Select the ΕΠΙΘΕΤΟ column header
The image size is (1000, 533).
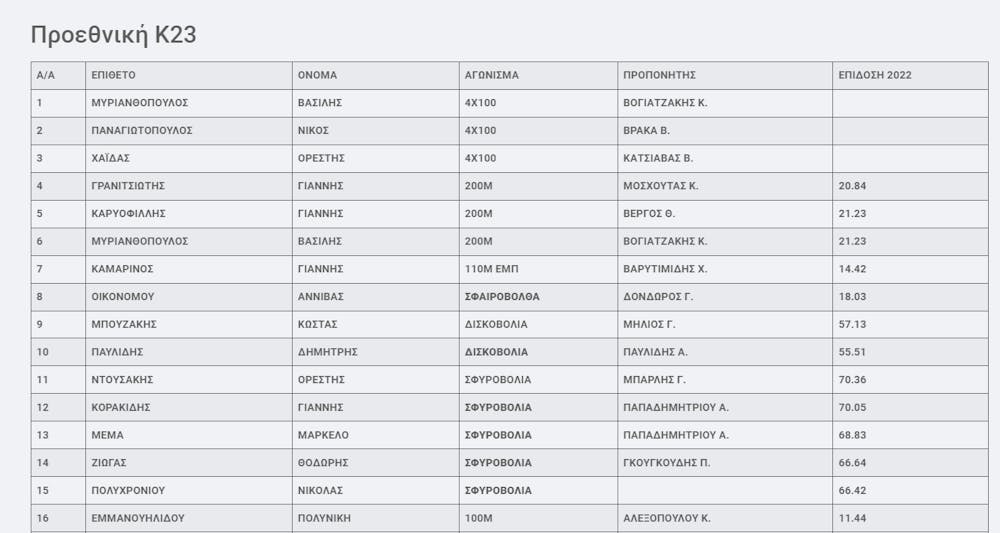click(113, 75)
